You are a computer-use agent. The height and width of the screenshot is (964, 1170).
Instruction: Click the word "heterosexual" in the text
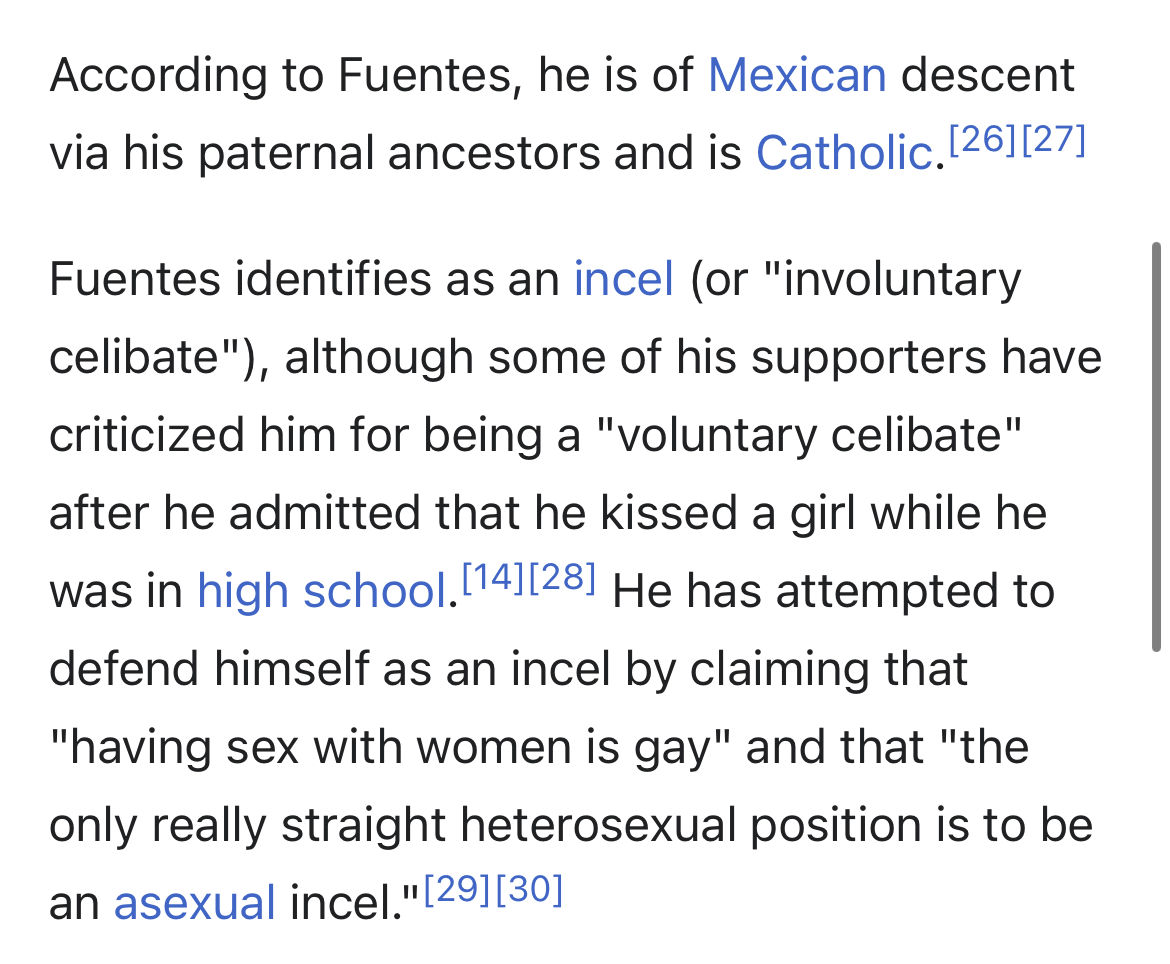(598, 825)
